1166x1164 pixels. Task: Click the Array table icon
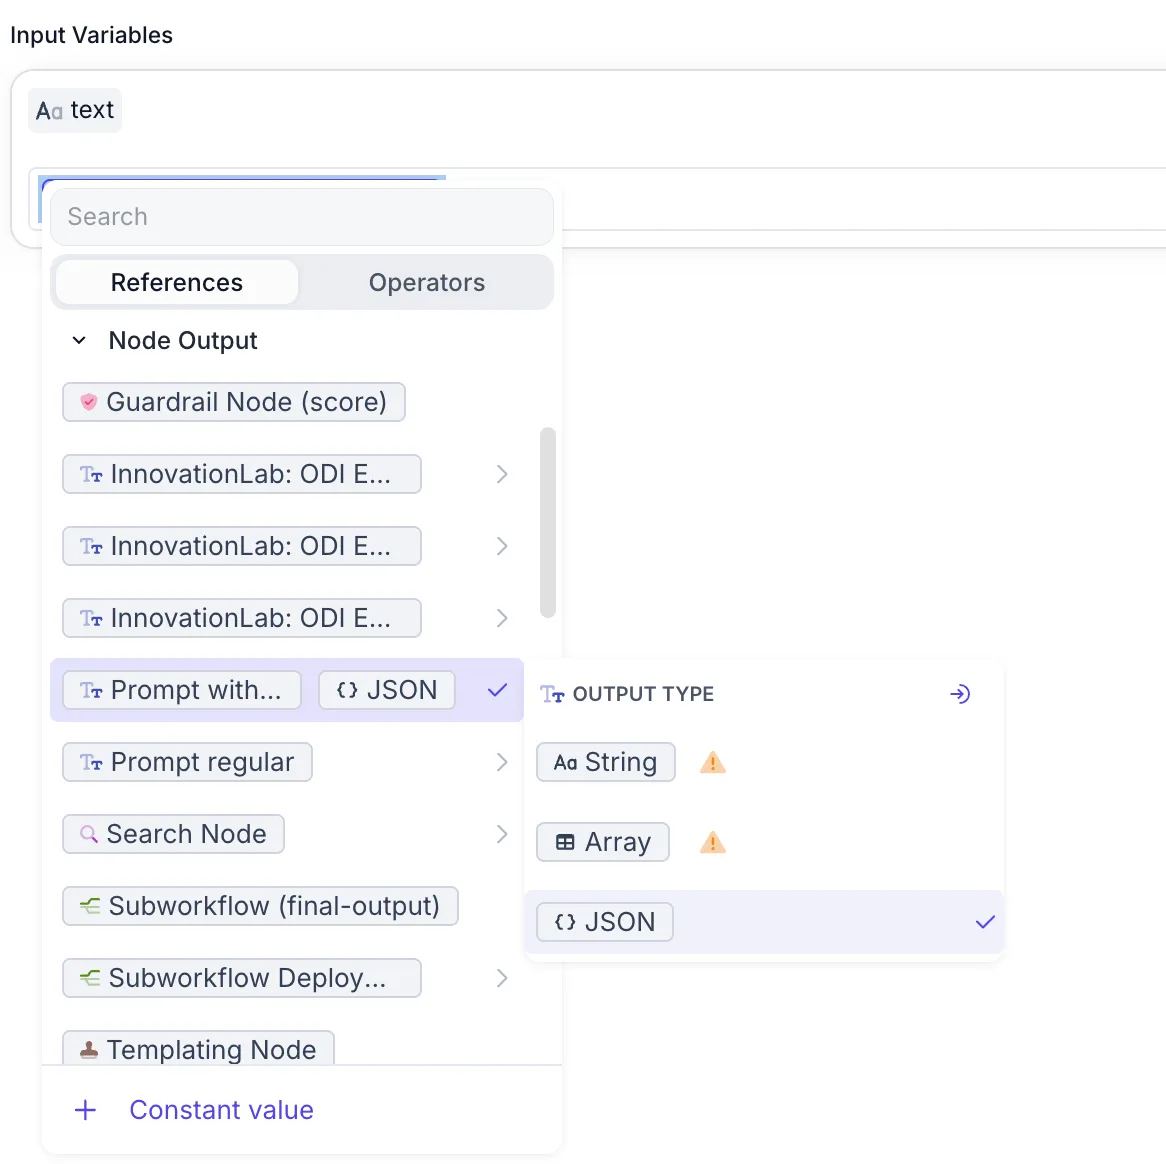point(565,842)
